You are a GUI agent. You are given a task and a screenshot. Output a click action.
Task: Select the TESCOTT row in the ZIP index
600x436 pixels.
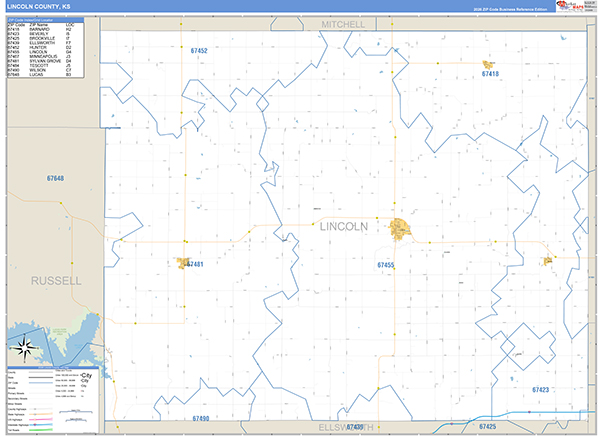tap(40, 65)
